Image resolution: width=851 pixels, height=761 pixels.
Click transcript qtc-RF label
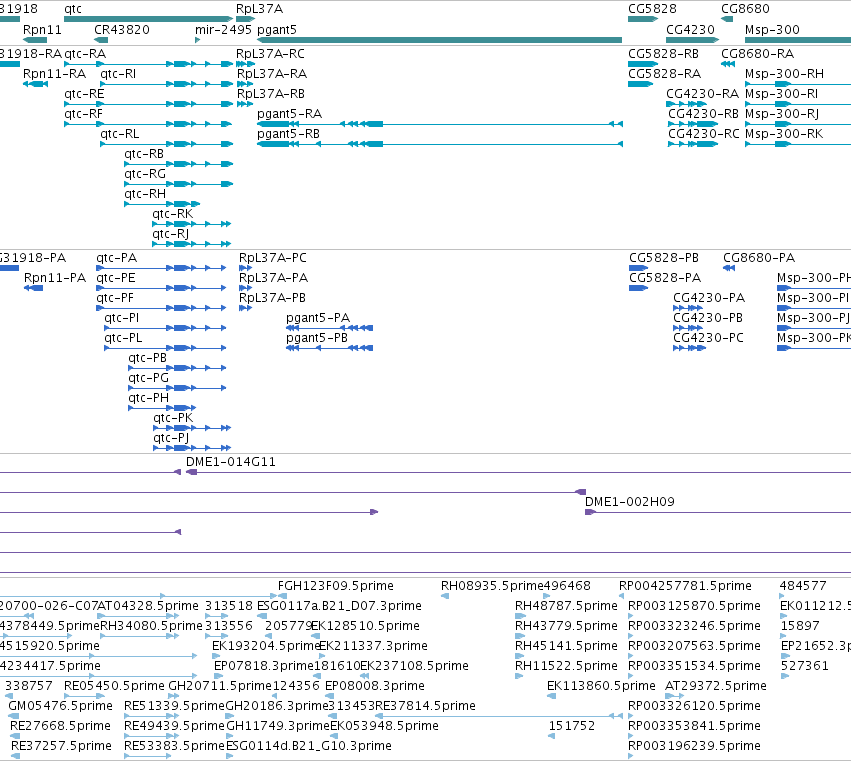pyautogui.click(x=83, y=114)
